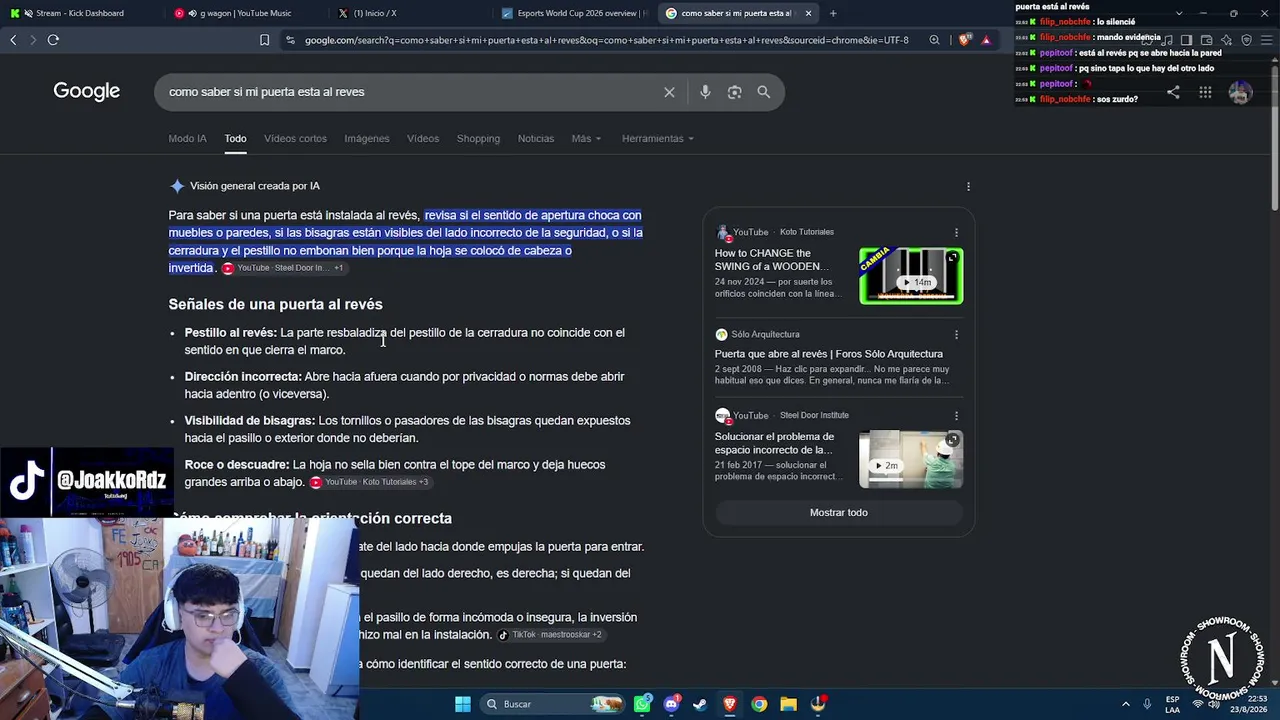The image size is (1280, 720).
Task: Select the Todo search tab
Action: pyautogui.click(x=235, y=139)
